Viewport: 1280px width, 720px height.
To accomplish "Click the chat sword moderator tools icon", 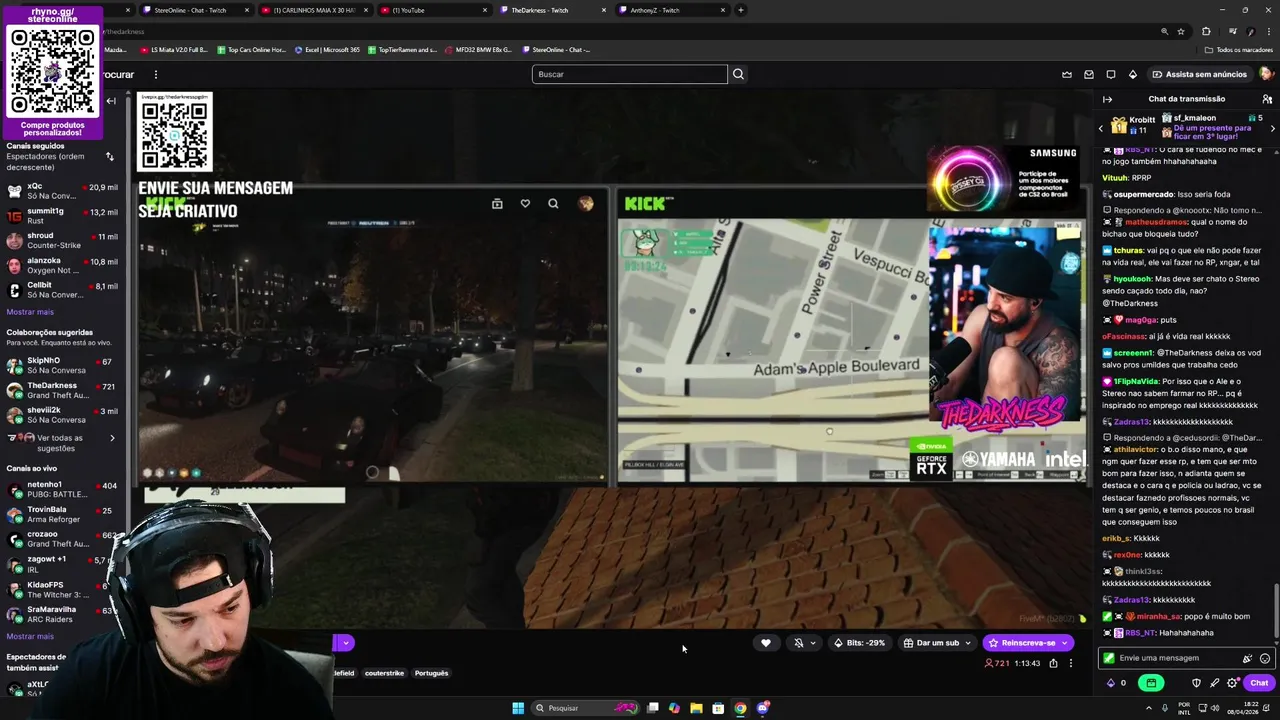I will (1214, 683).
